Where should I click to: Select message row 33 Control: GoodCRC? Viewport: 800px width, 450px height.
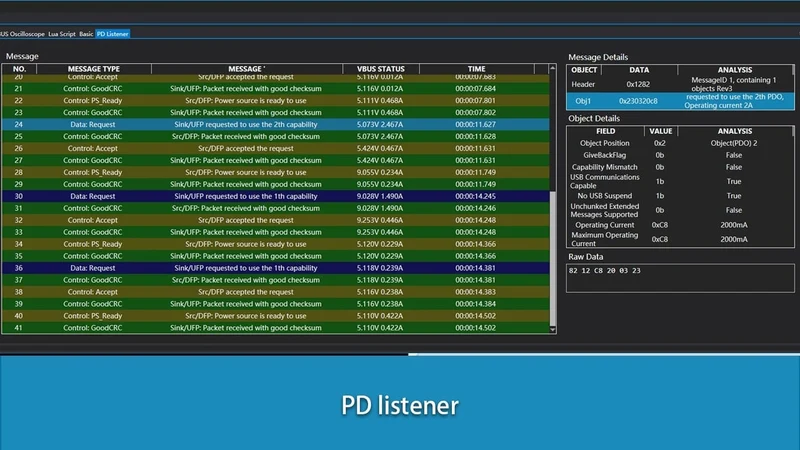pos(276,233)
